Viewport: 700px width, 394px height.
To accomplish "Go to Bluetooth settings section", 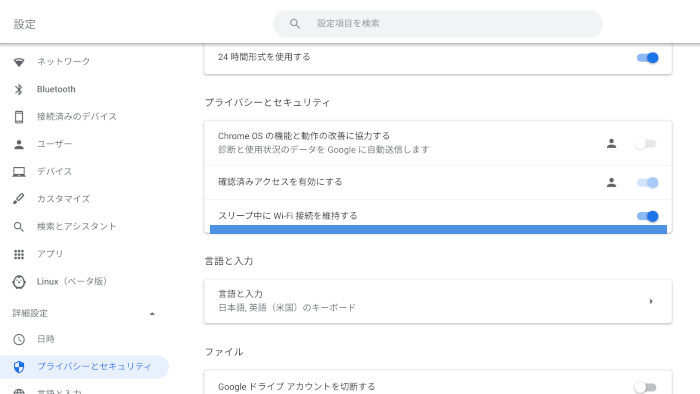I will coord(56,89).
